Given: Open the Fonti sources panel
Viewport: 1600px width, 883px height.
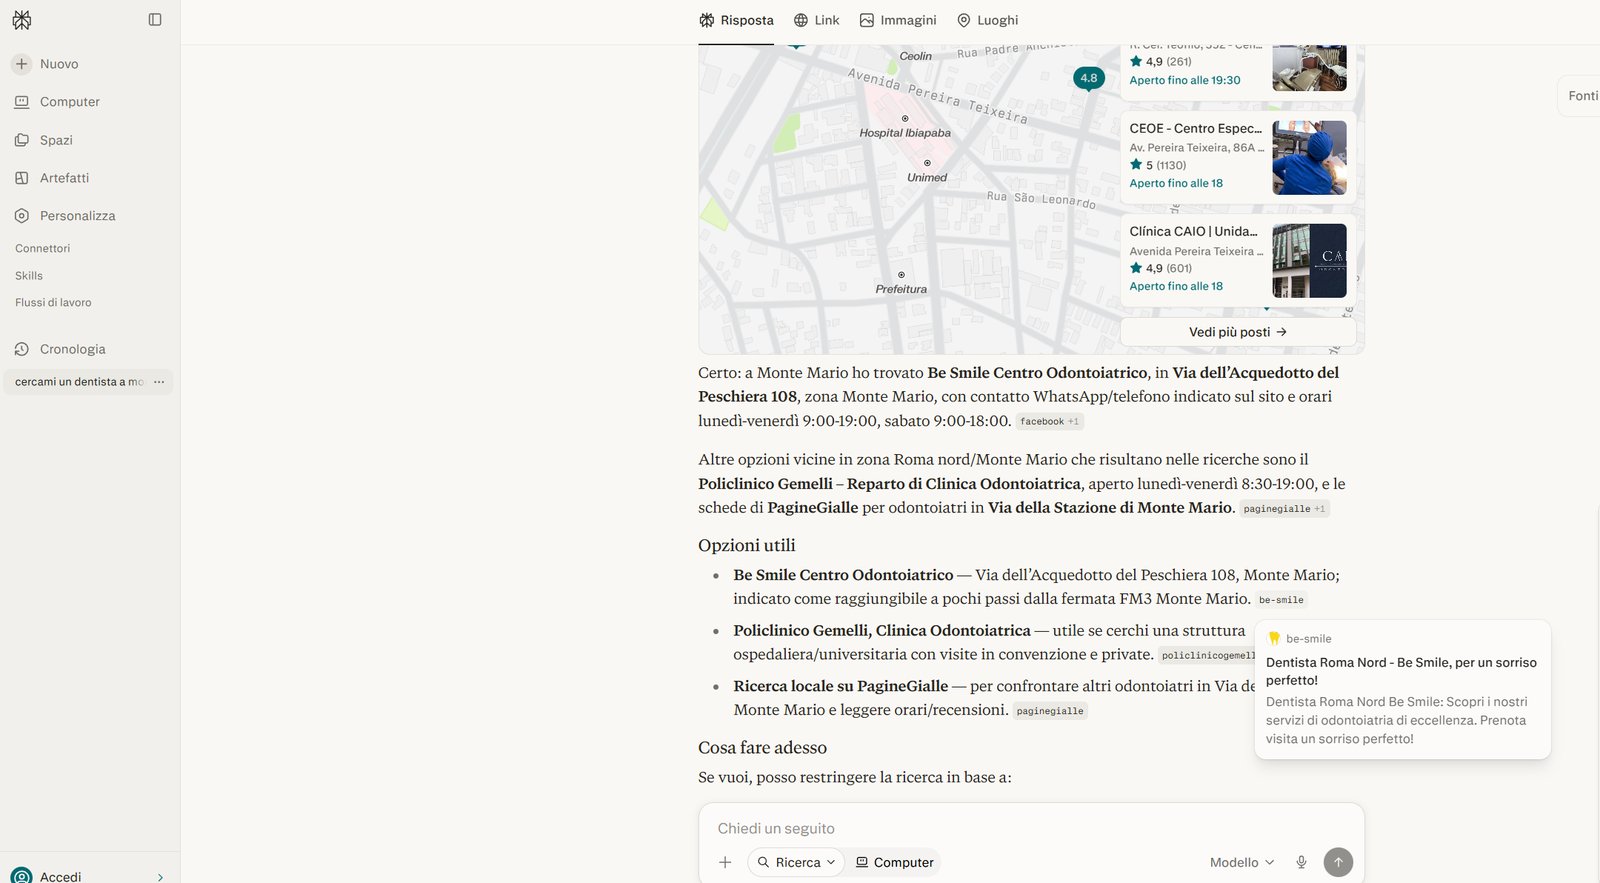Looking at the screenshot, I should [1580, 96].
